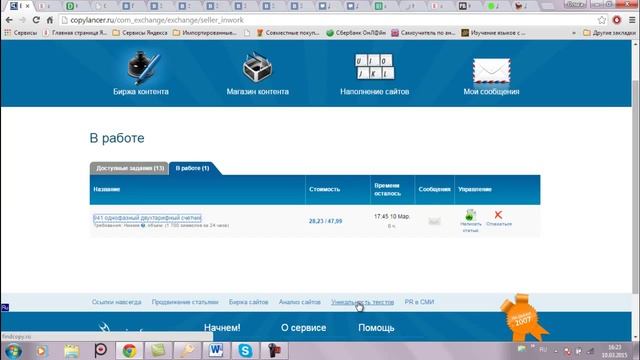Open the message envelope for the task row
Viewport: 640px width, 360px height.
[434, 221]
